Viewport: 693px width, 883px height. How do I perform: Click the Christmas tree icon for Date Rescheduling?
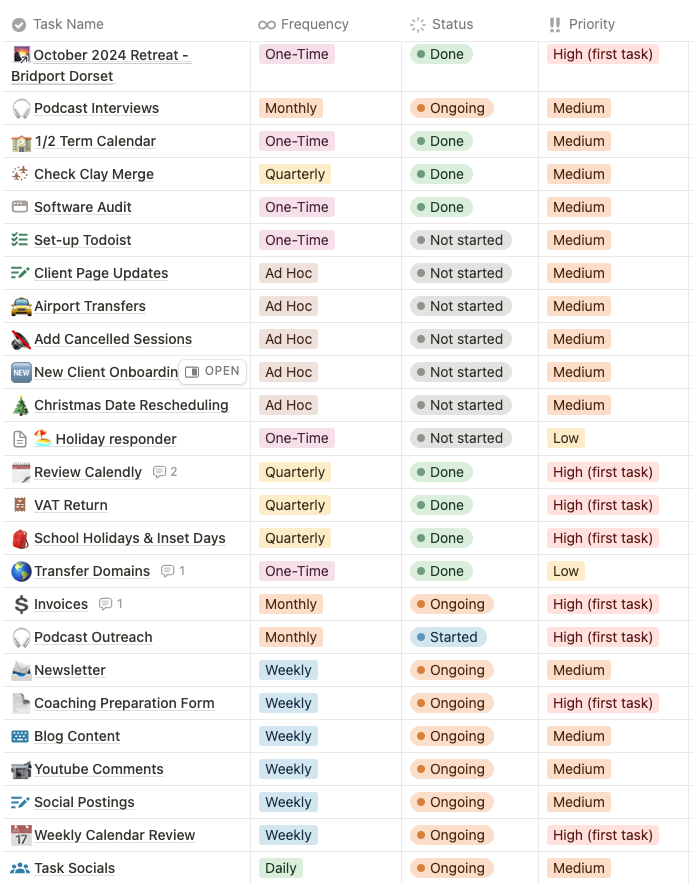click(x=21, y=405)
